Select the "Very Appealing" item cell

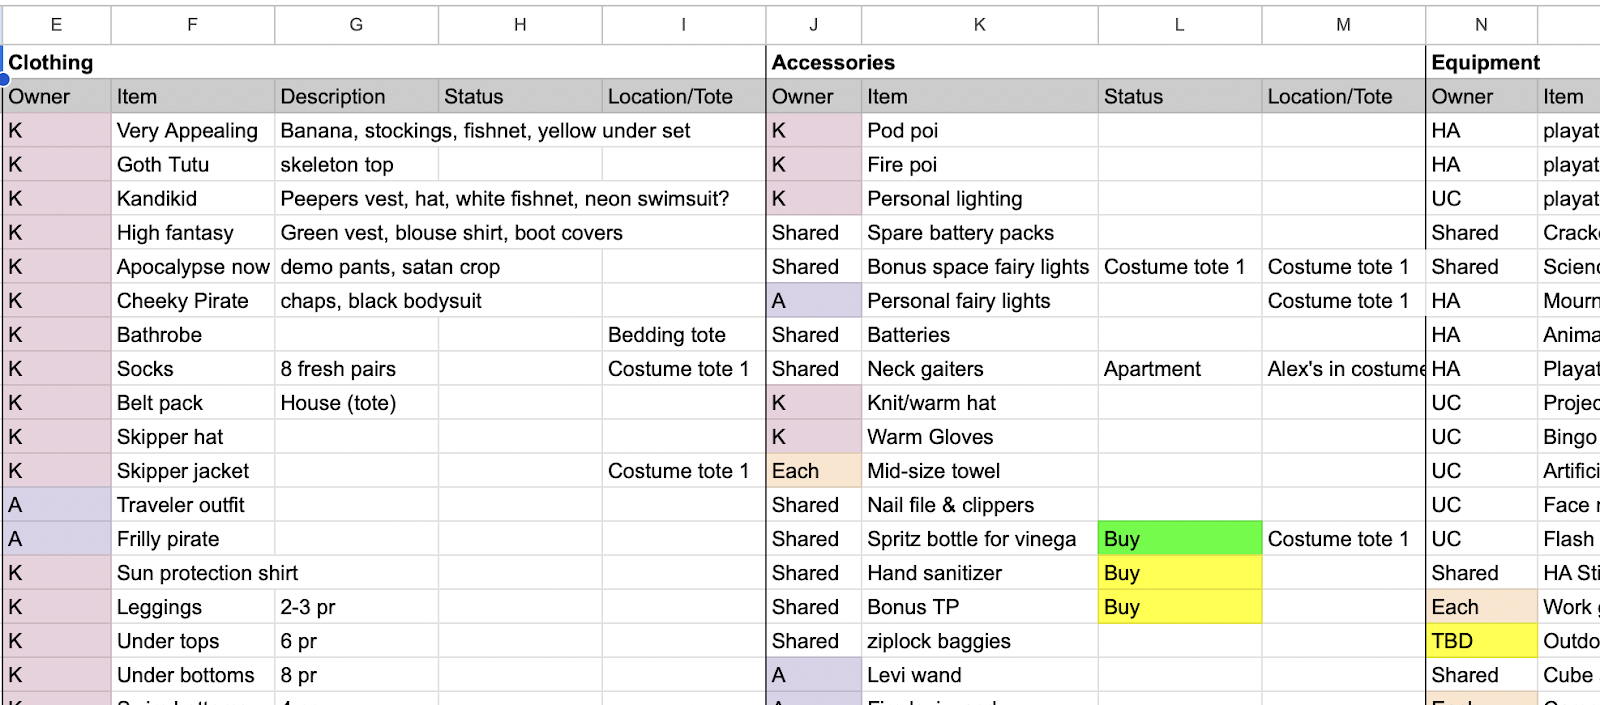pyautogui.click(x=188, y=131)
